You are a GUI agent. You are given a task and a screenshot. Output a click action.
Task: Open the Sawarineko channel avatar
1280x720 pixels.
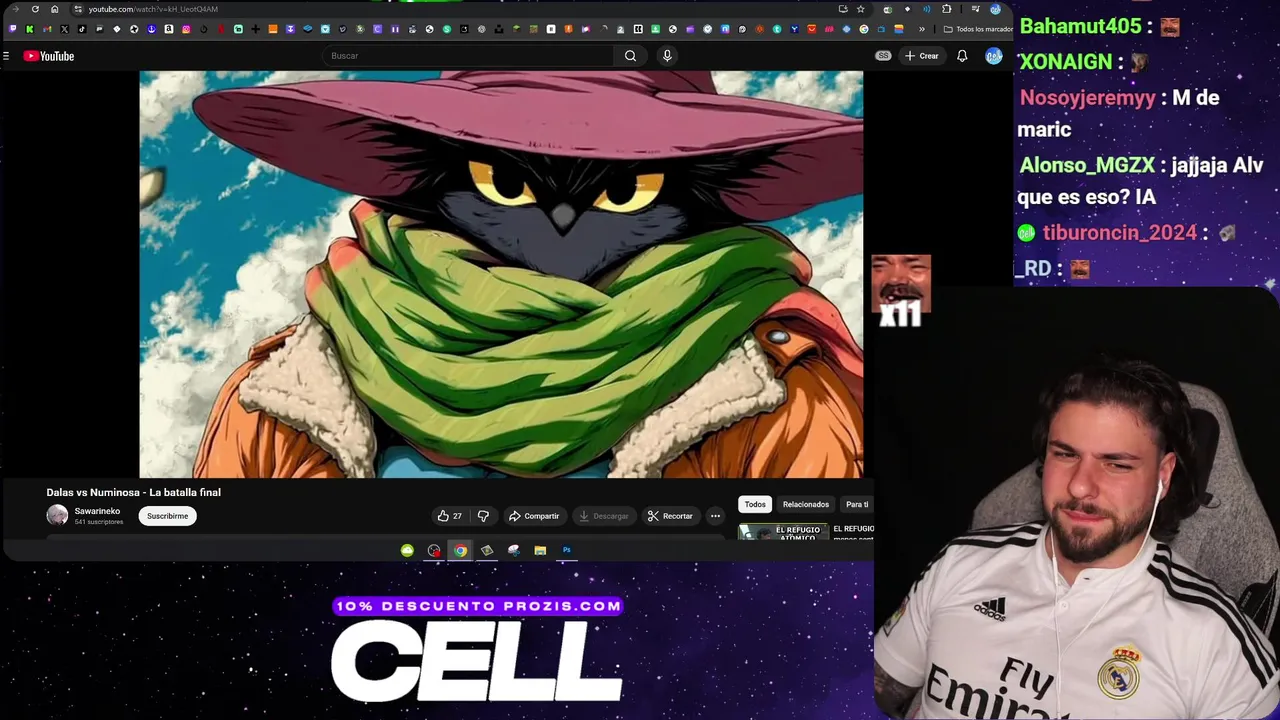57,515
